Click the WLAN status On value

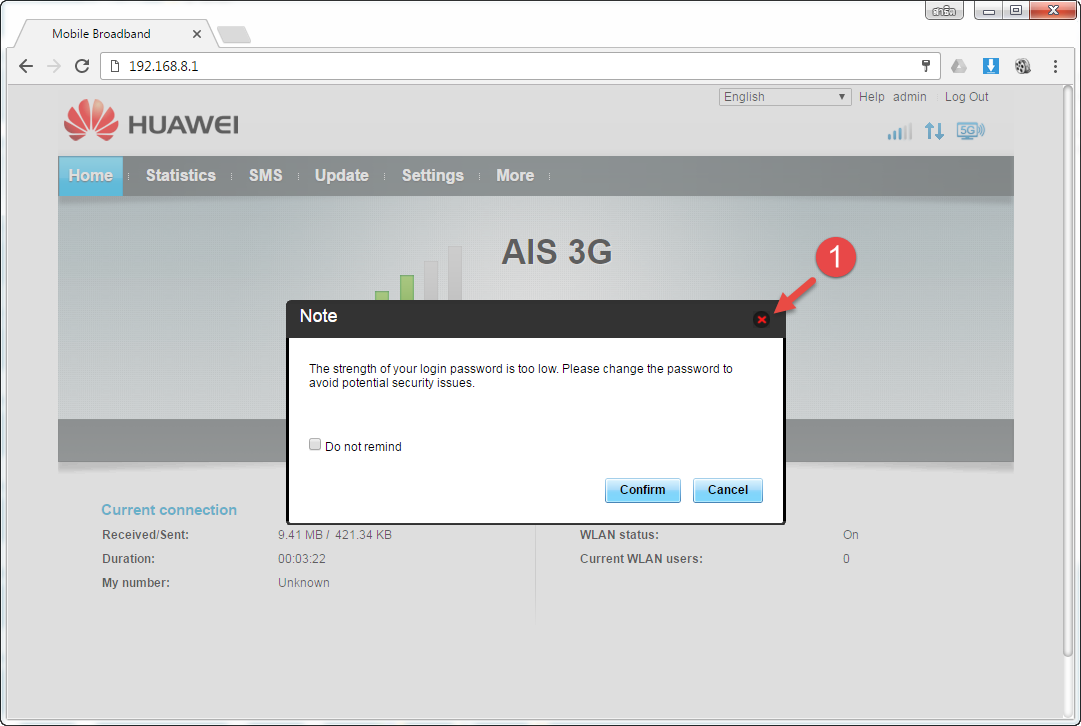[851, 535]
